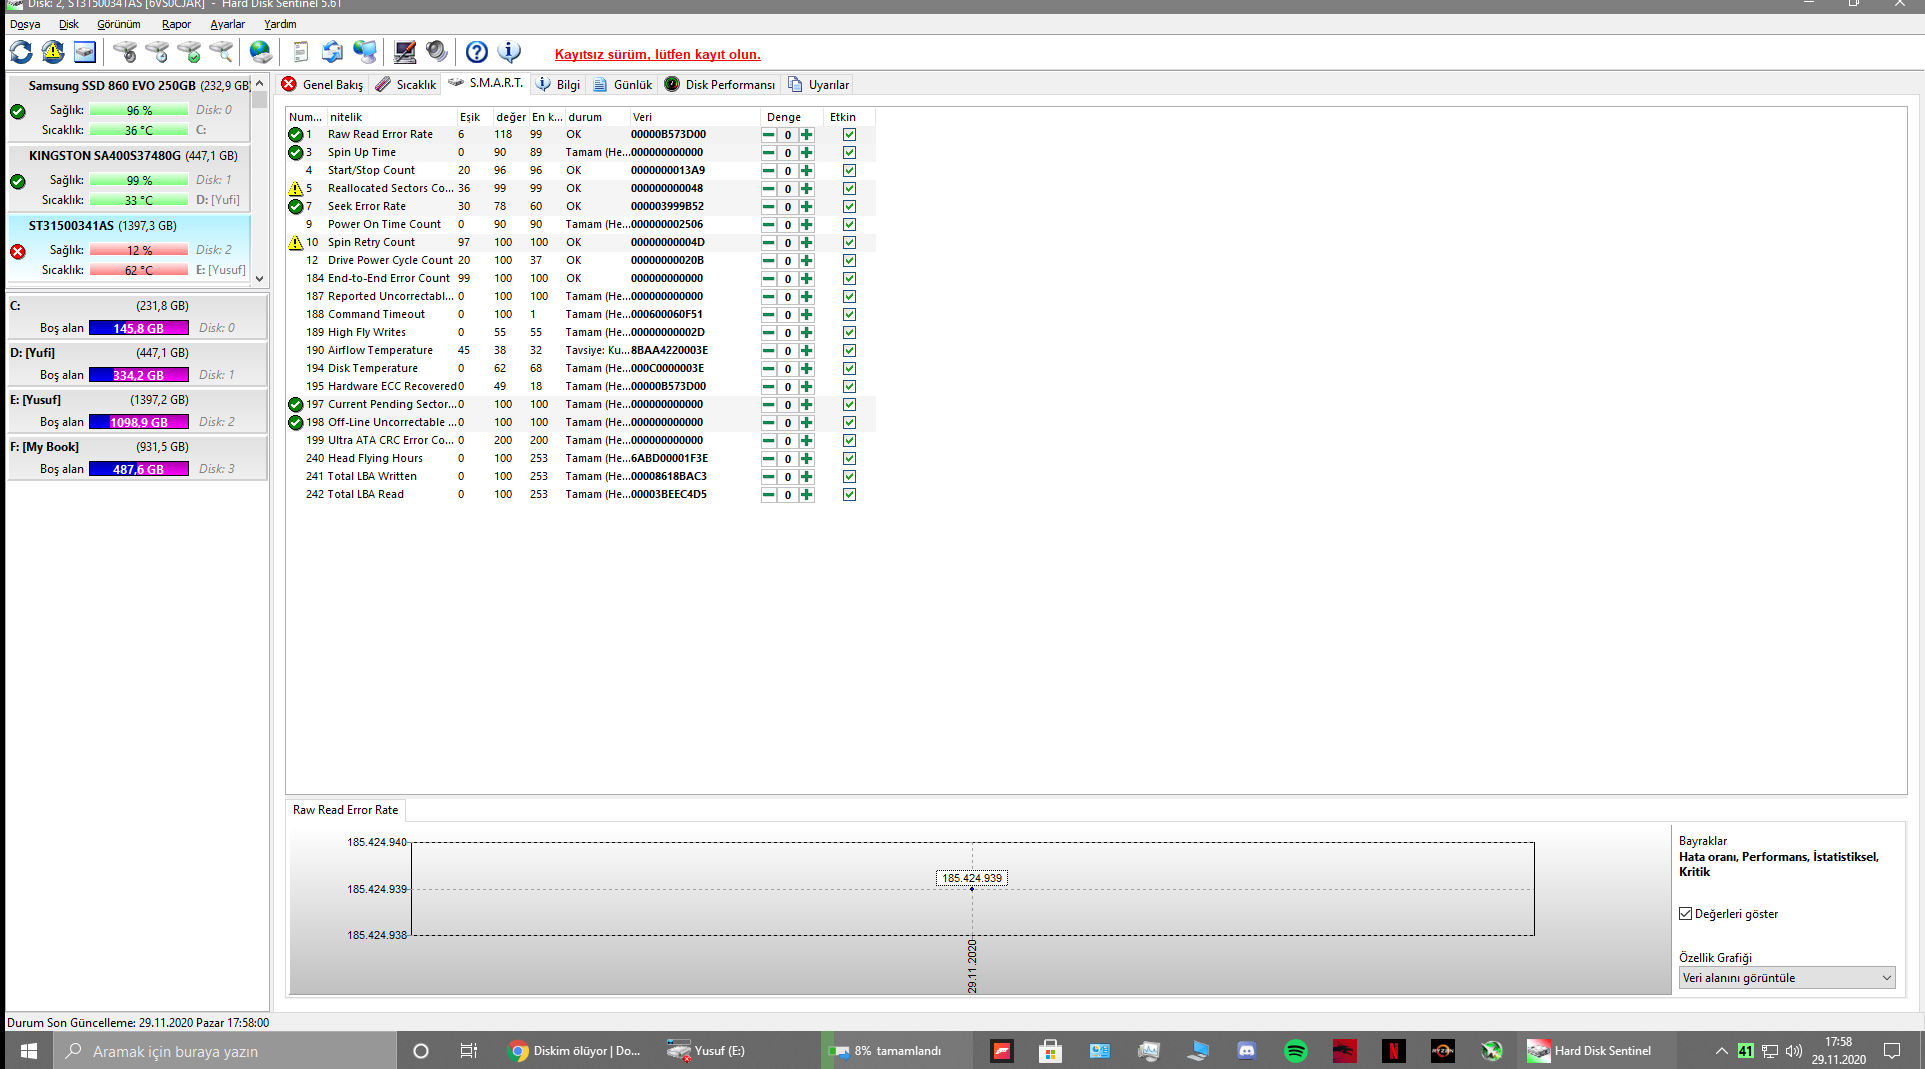Open Netflix from the taskbar
The width and height of the screenshot is (1925, 1069).
[x=1394, y=1051]
